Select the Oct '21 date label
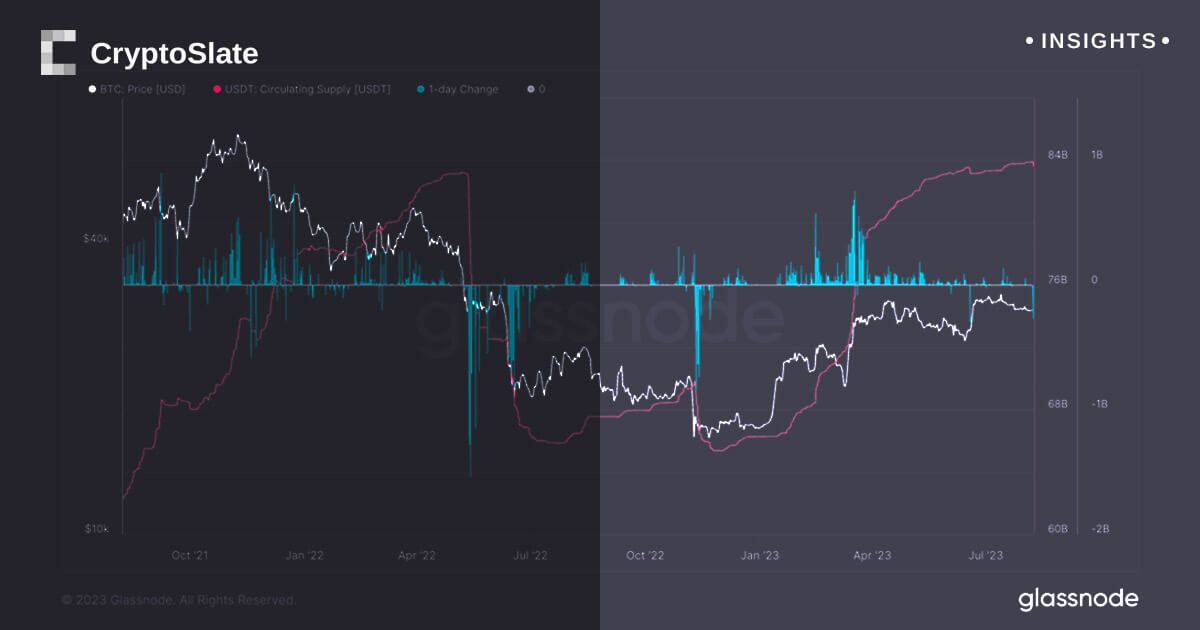 190,555
